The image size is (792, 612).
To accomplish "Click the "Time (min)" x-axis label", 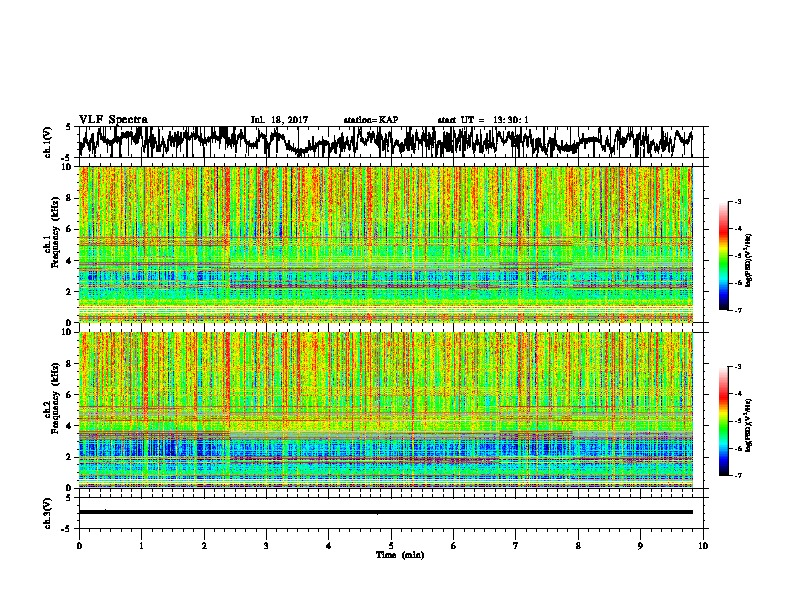I will (400, 555).
